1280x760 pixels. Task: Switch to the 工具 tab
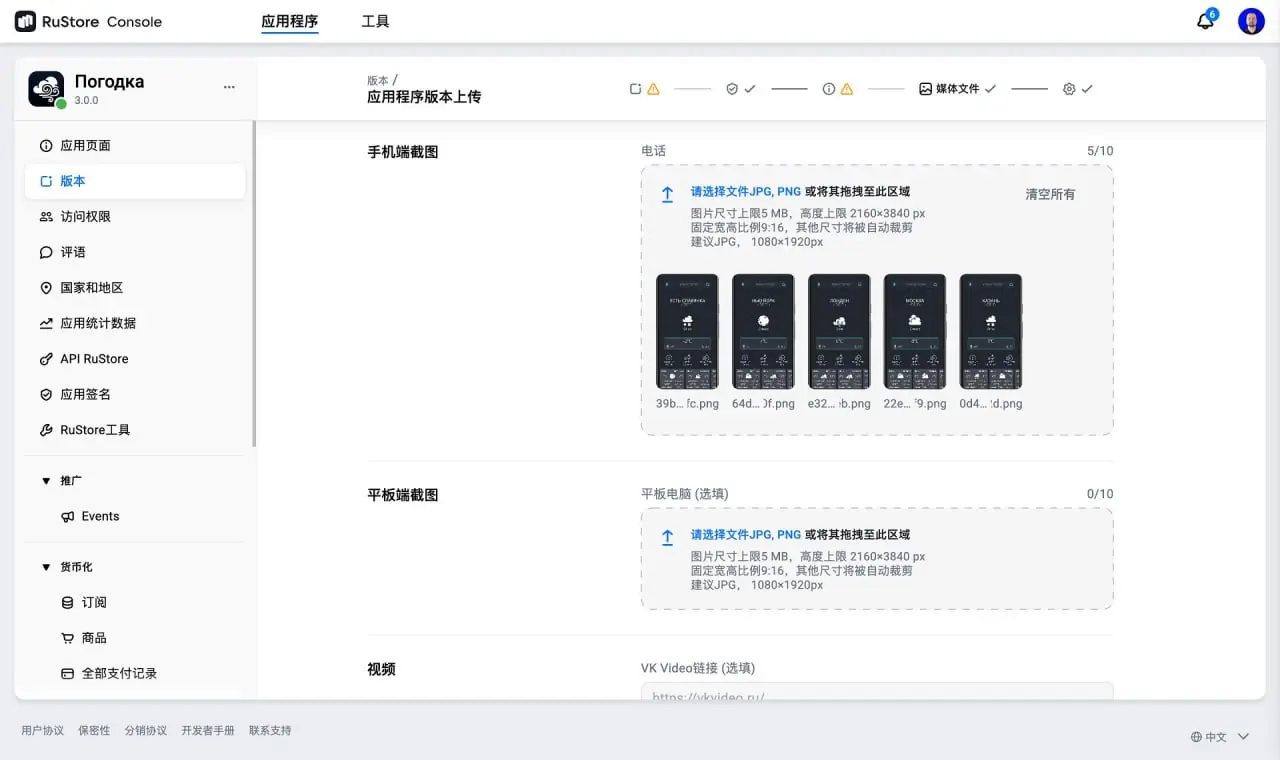[375, 20]
